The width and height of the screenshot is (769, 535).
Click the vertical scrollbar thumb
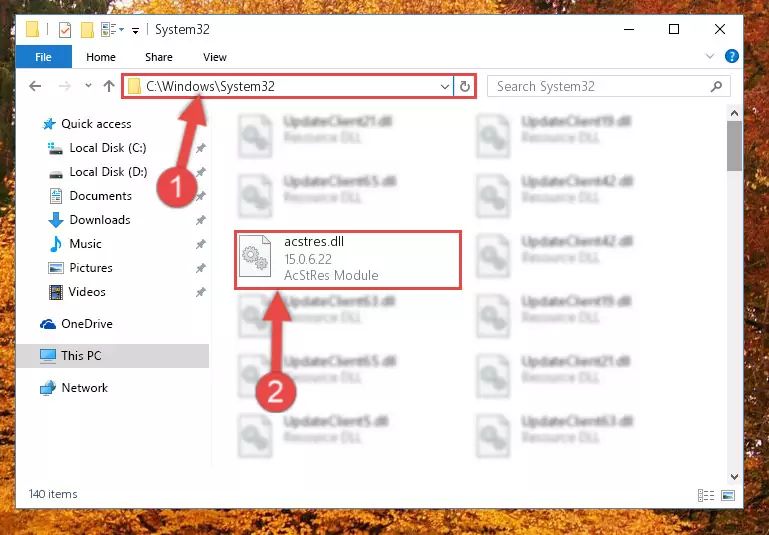coord(734,146)
